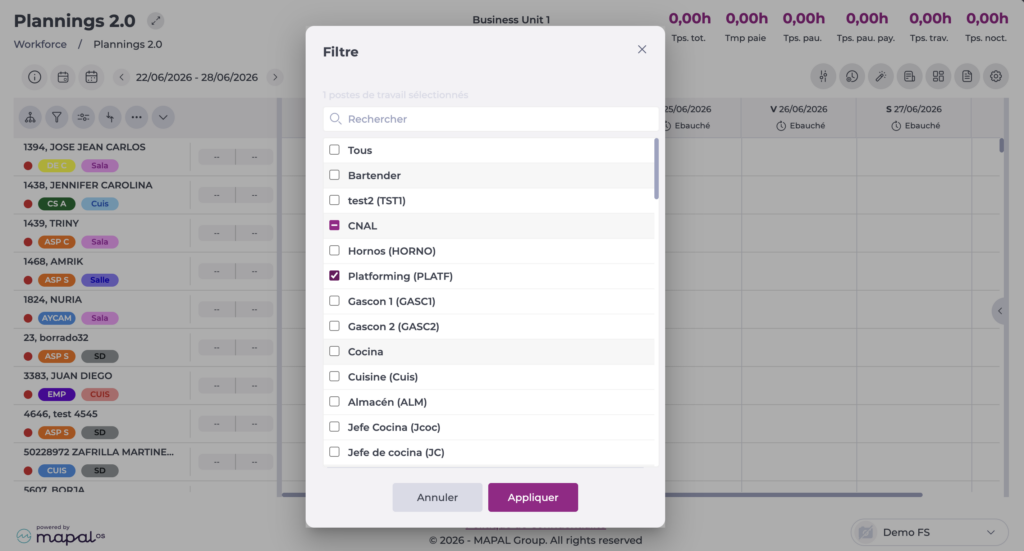Check the Bartender checkbox
This screenshot has height=551, width=1024.
(x=334, y=175)
